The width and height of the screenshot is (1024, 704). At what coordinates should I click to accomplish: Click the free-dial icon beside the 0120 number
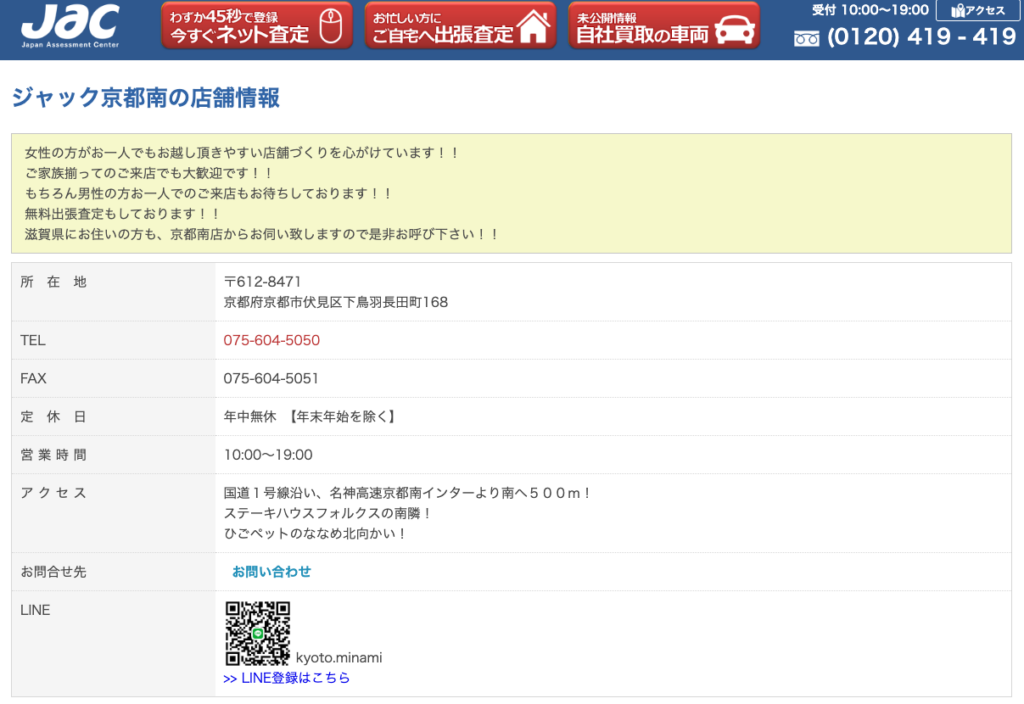[806, 38]
